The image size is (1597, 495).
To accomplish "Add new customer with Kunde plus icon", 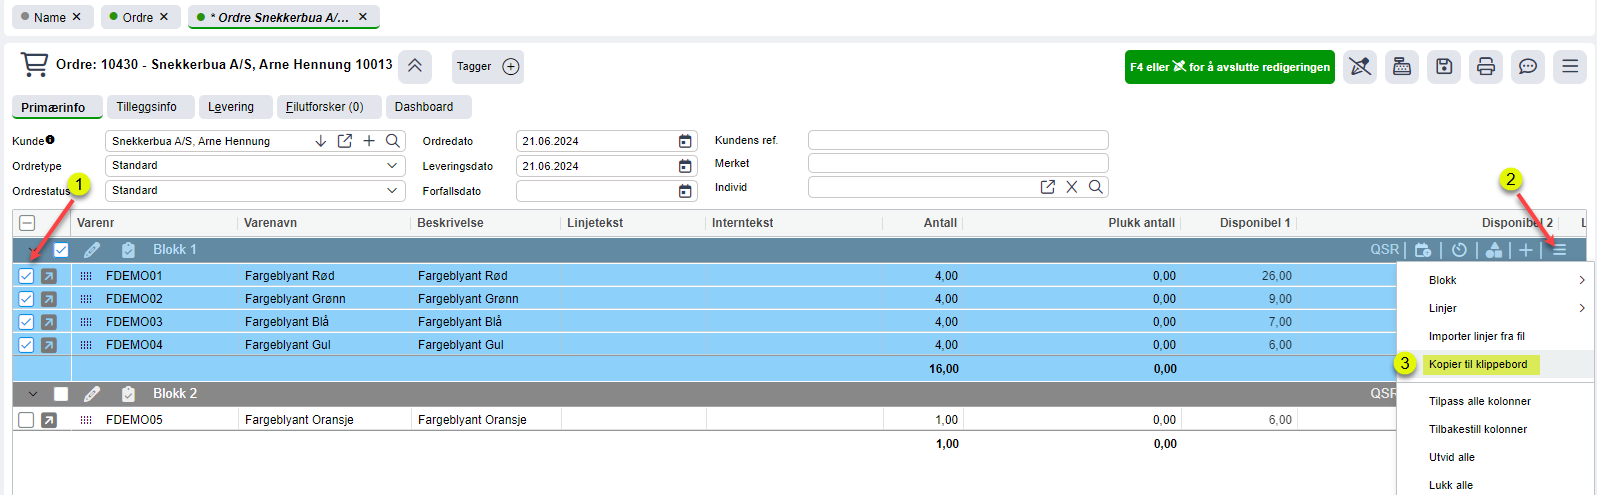I will pos(369,141).
